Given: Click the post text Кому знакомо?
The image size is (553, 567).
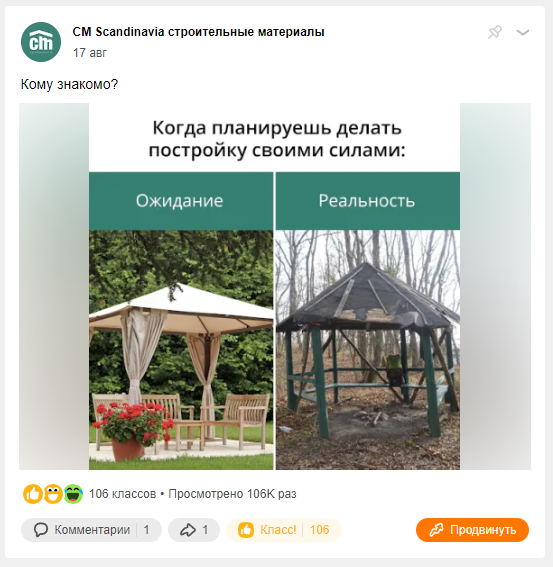Looking at the screenshot, I should pos(69,84).
